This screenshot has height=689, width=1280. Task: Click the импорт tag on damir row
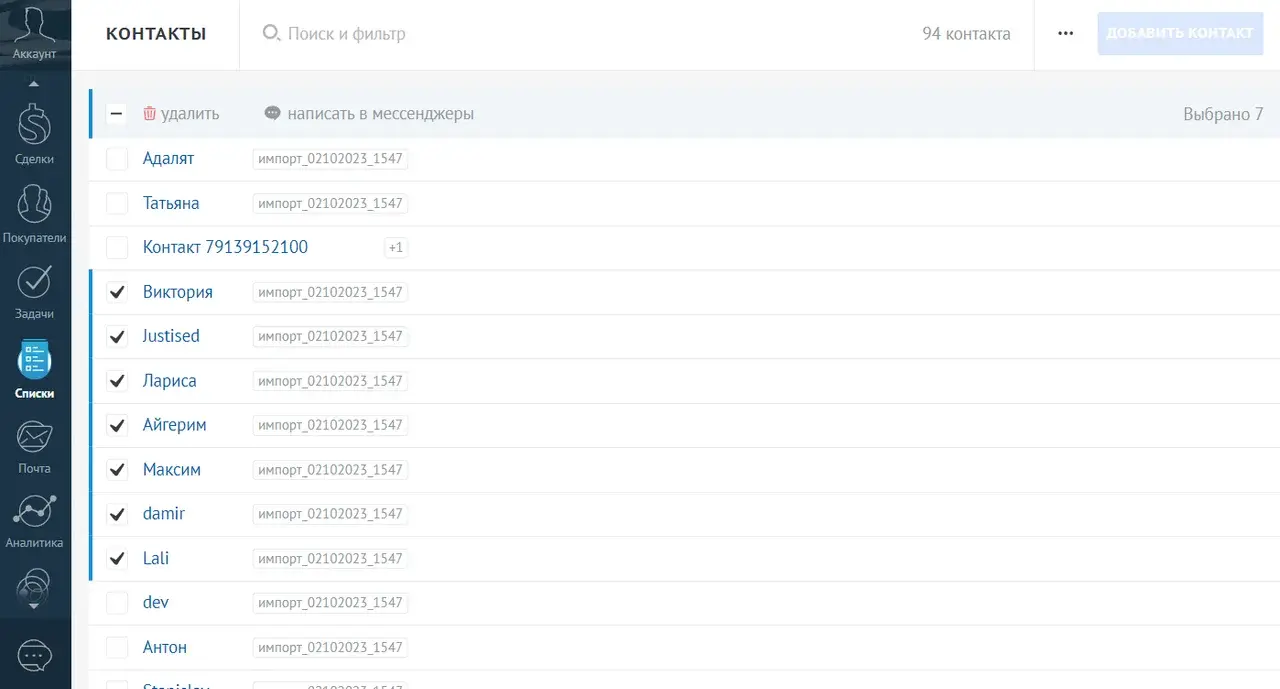(330, 514)
